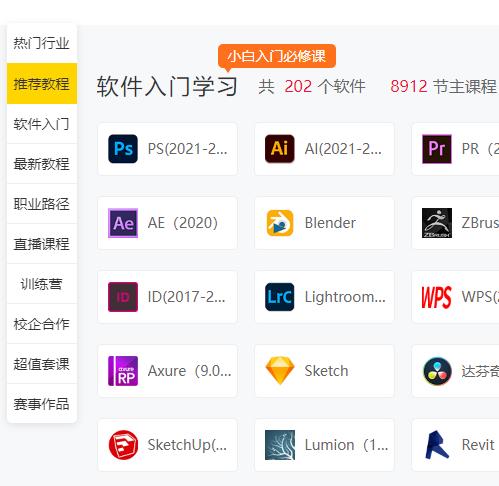Open the Blender course label

tap(330, 223)
